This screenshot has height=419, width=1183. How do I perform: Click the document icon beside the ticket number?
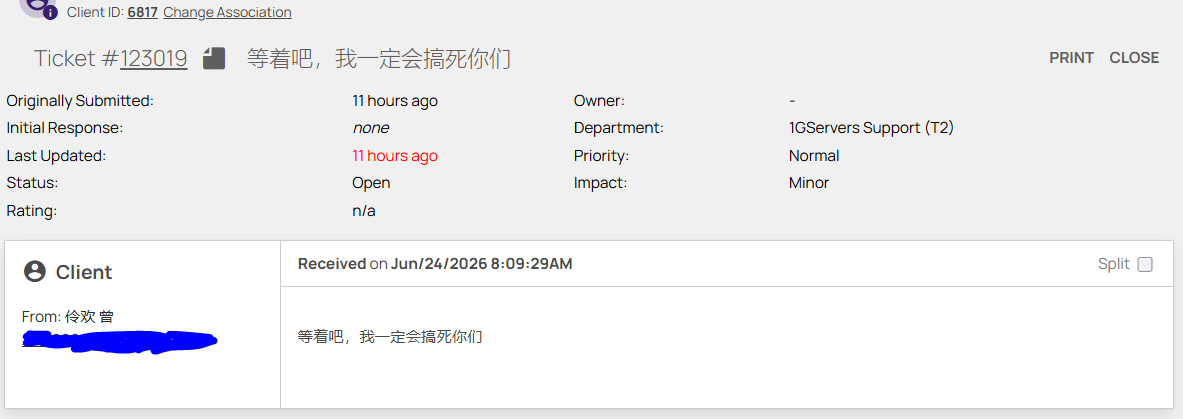pos(214,58)
